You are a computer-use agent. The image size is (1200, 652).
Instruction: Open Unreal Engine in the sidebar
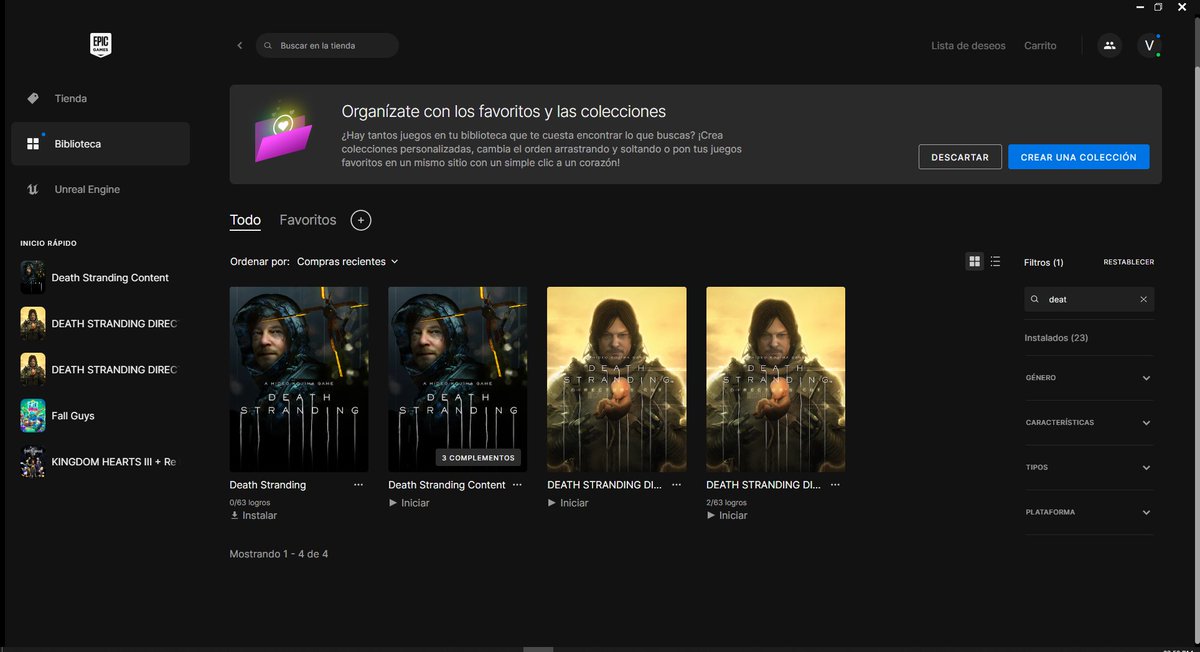(100, 189)
